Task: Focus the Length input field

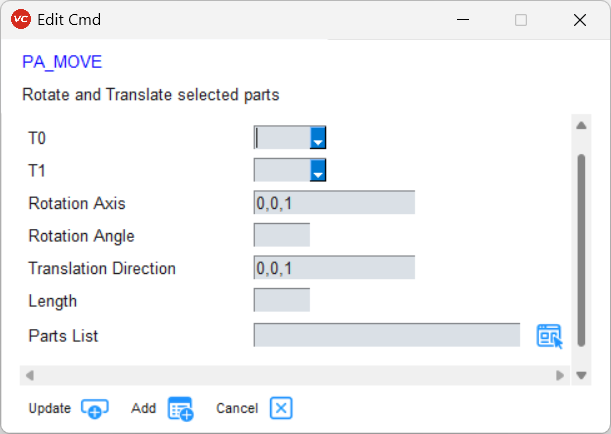Action: (282, 300)
